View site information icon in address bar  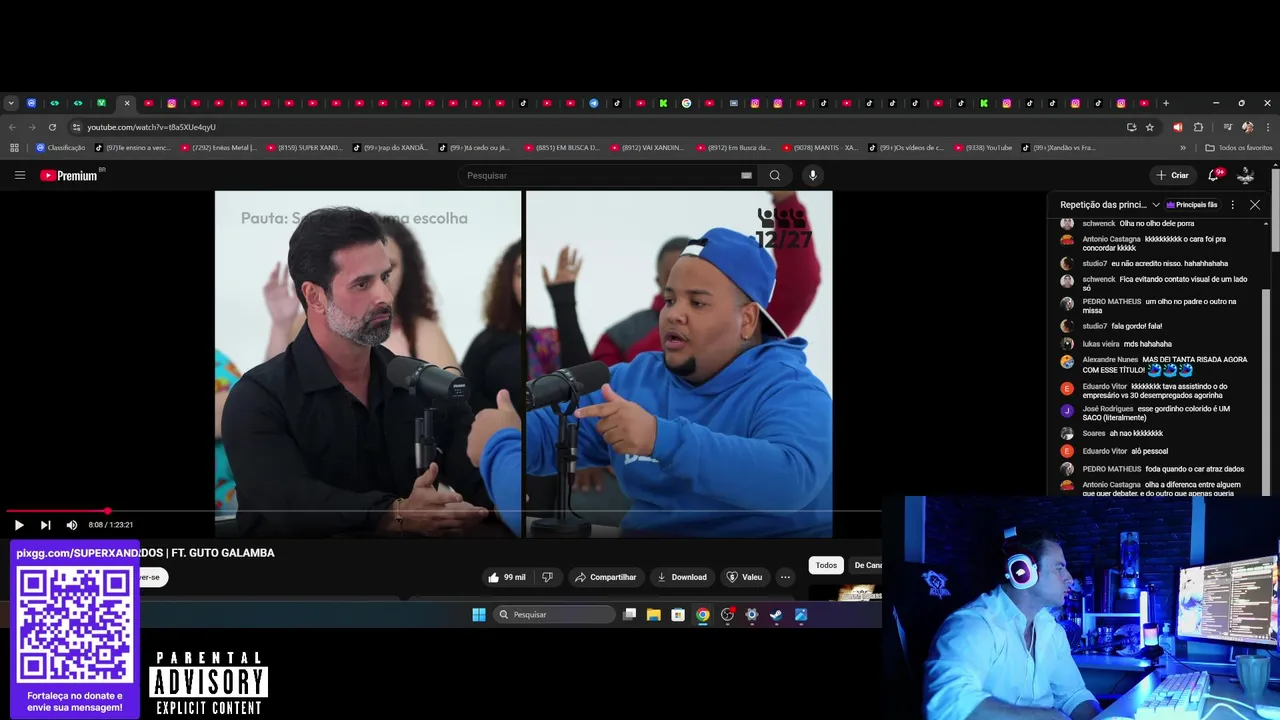tap(76, 127)
